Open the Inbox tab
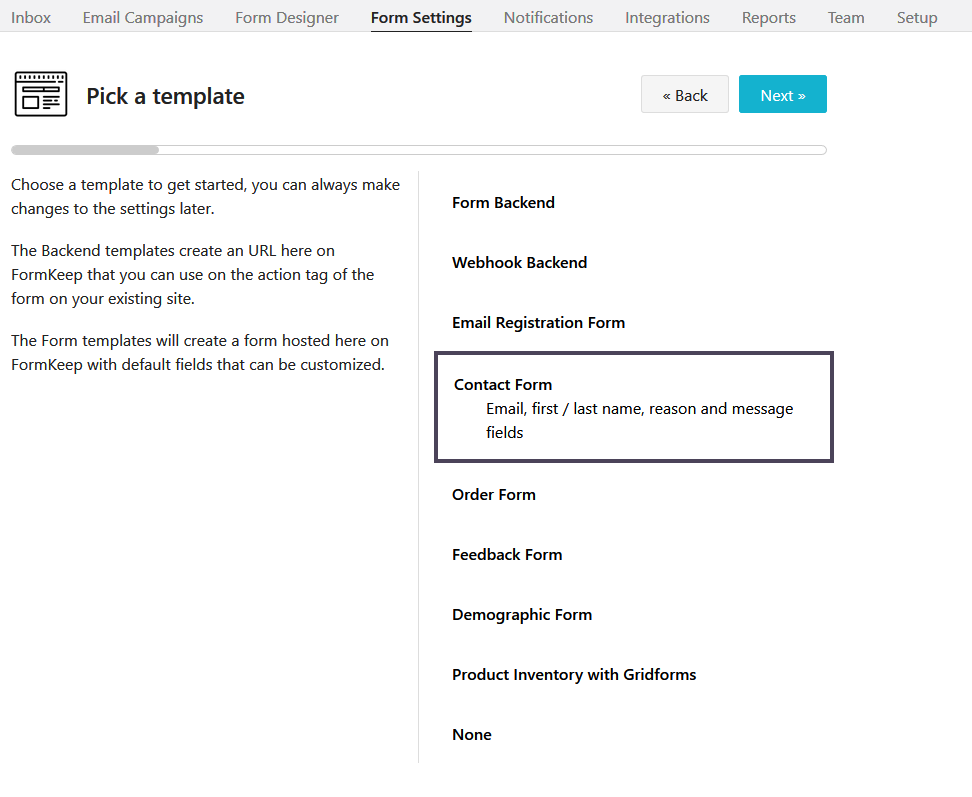The image size is (972, 797). [31, 17]
